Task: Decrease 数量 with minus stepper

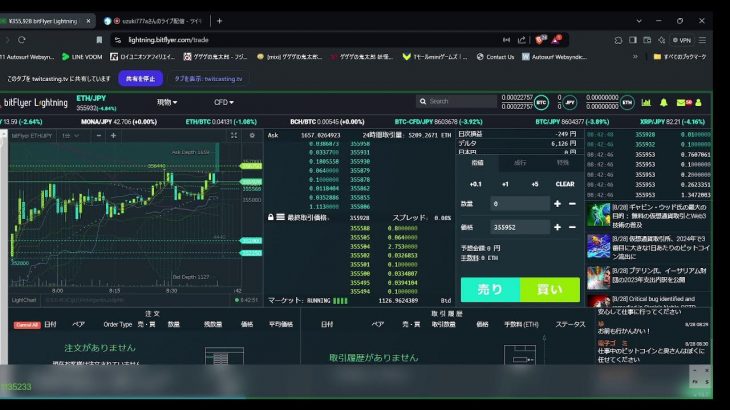Action: (572, 204)
